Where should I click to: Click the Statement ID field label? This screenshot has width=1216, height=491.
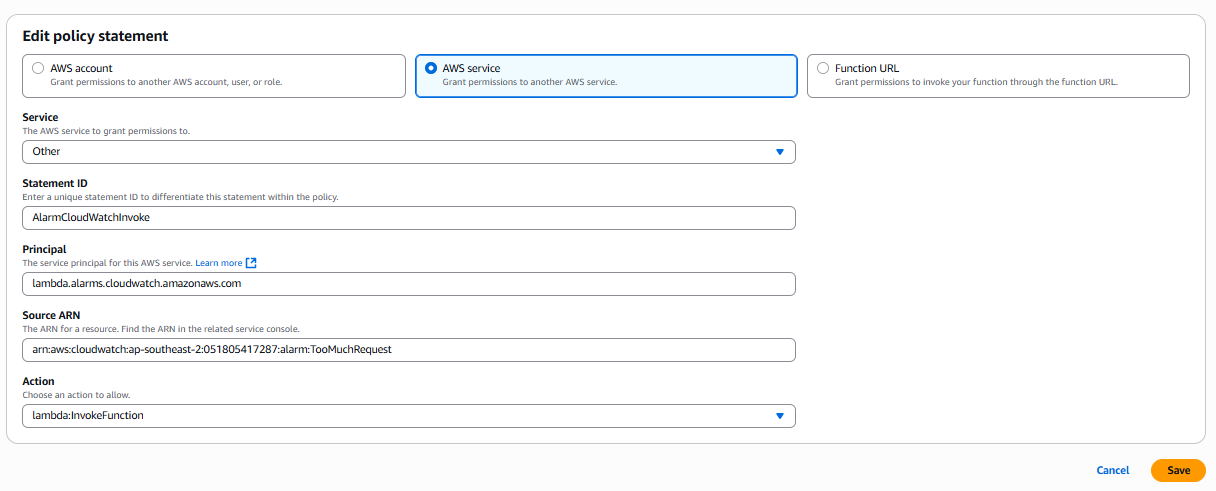[55, 184]
